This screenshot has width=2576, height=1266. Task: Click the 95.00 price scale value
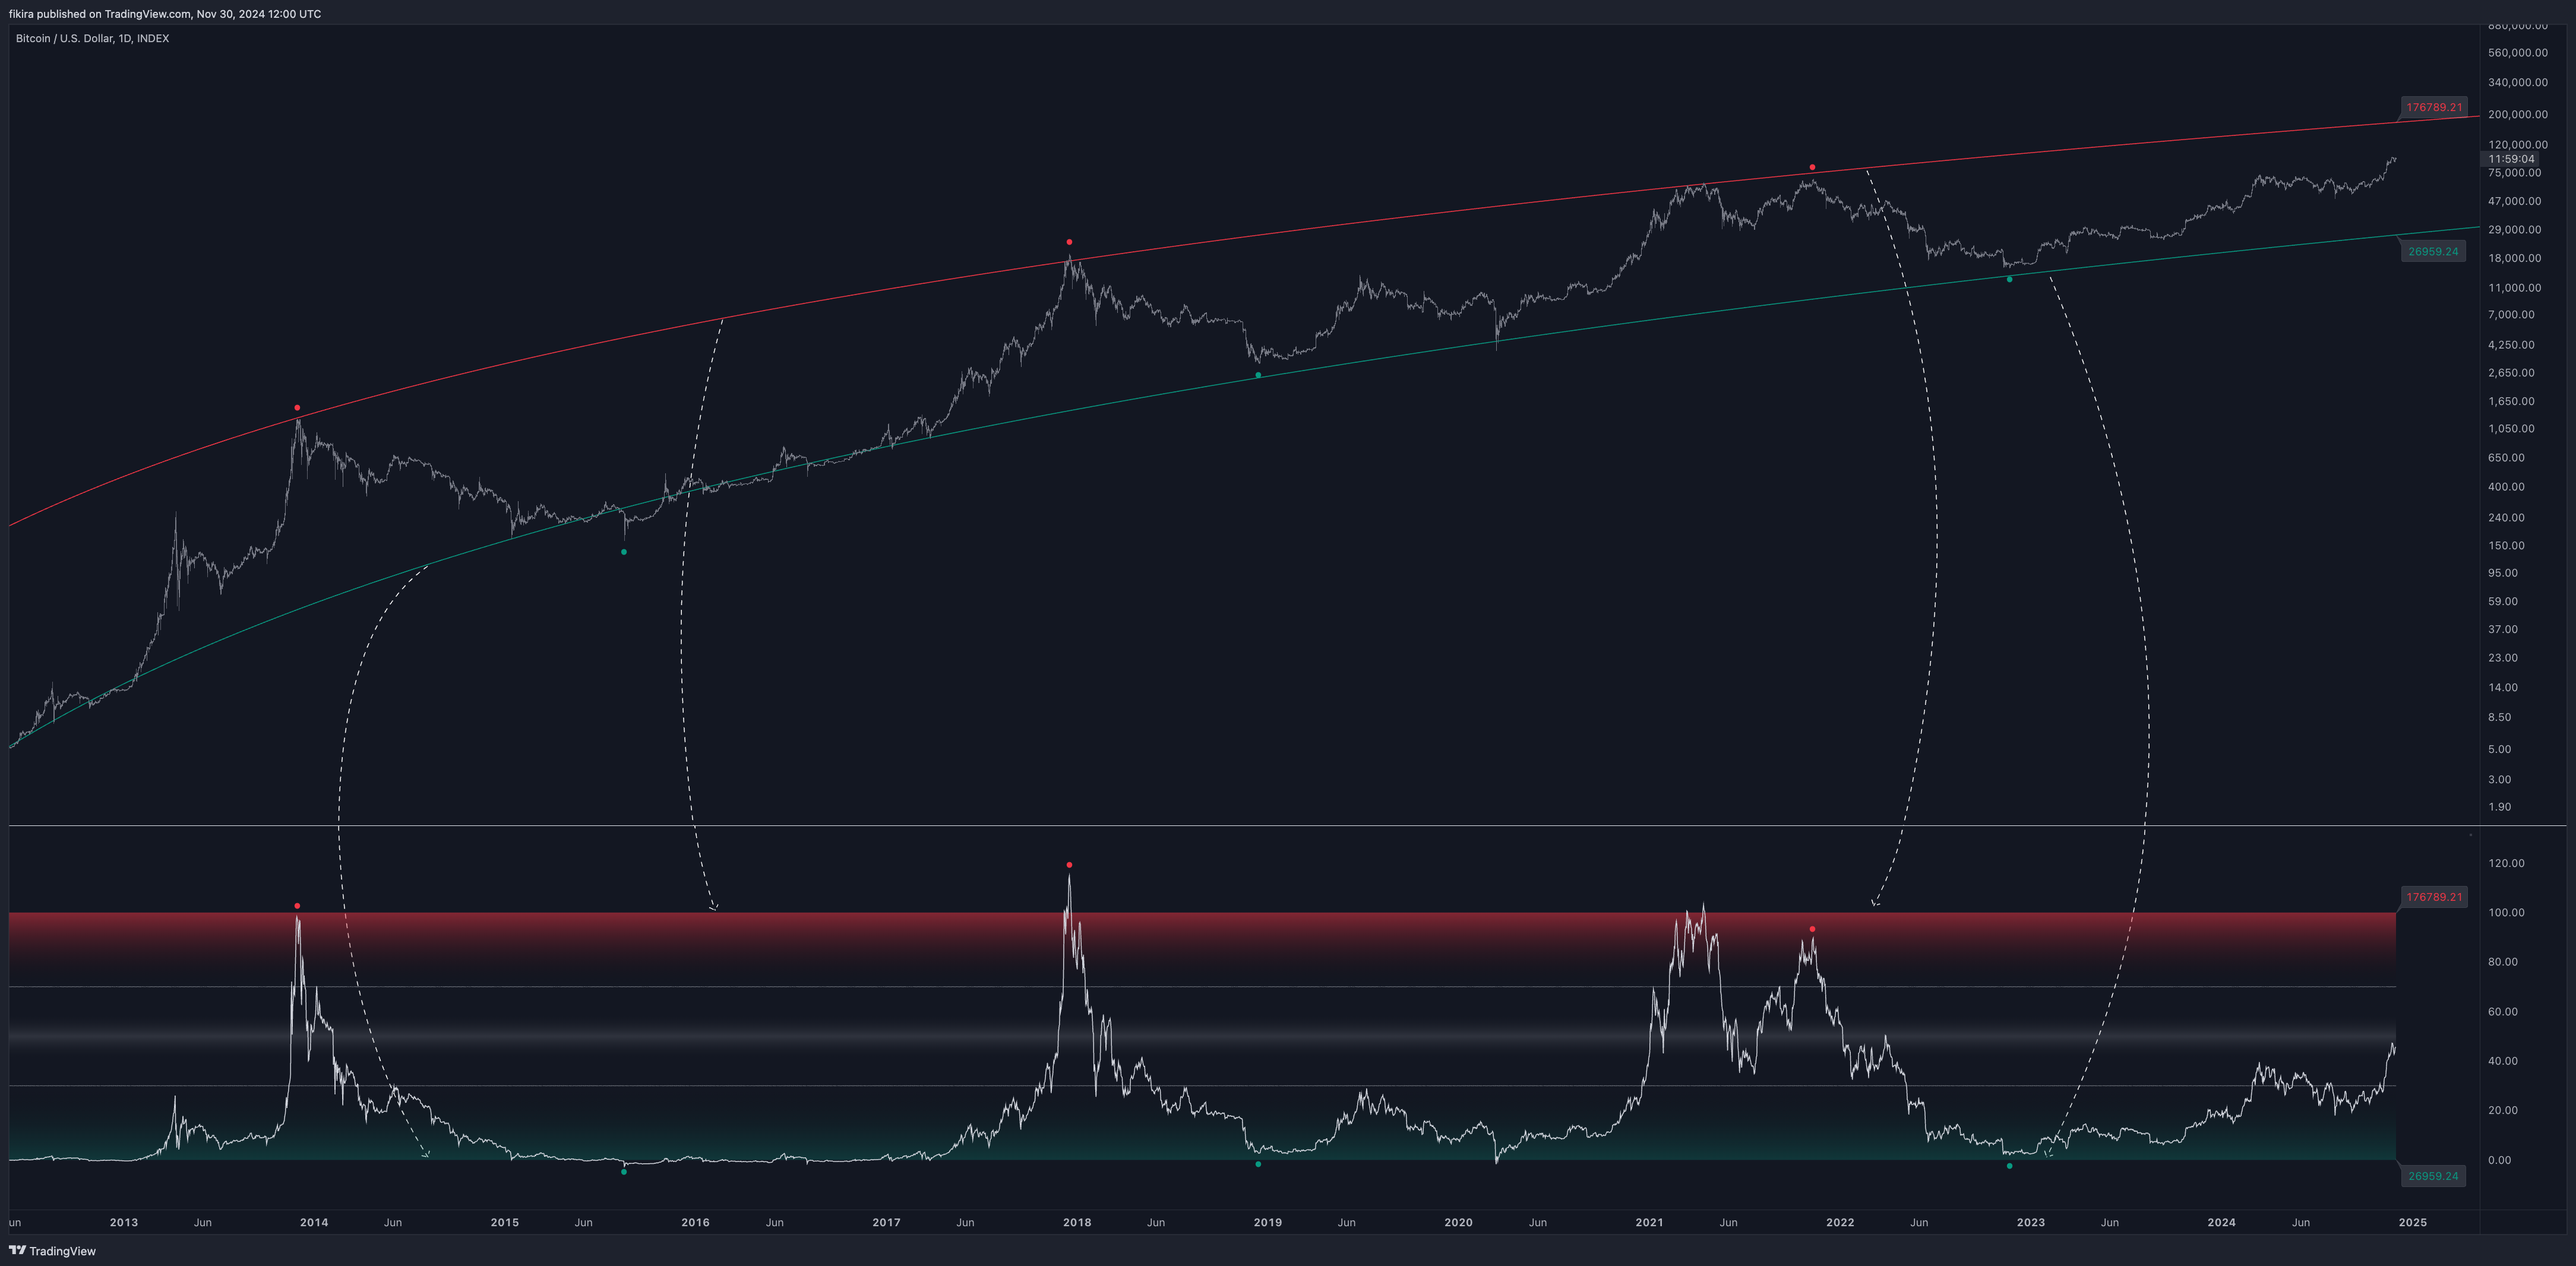pos(2503,573)
